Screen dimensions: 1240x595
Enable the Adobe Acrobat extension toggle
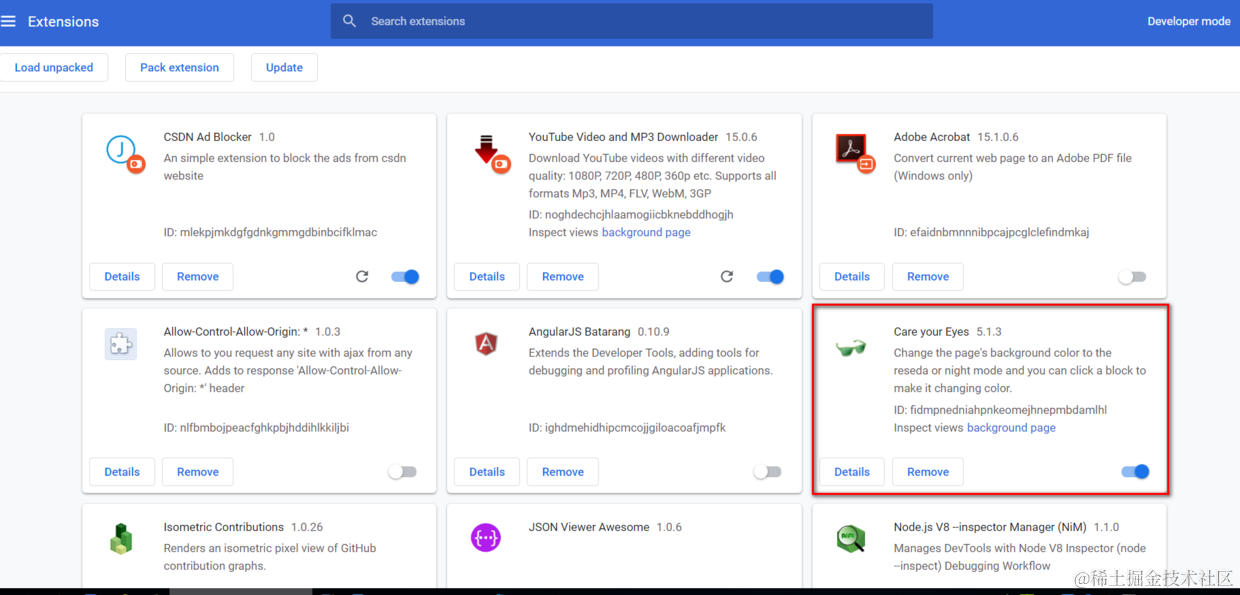pos(1132,277)
